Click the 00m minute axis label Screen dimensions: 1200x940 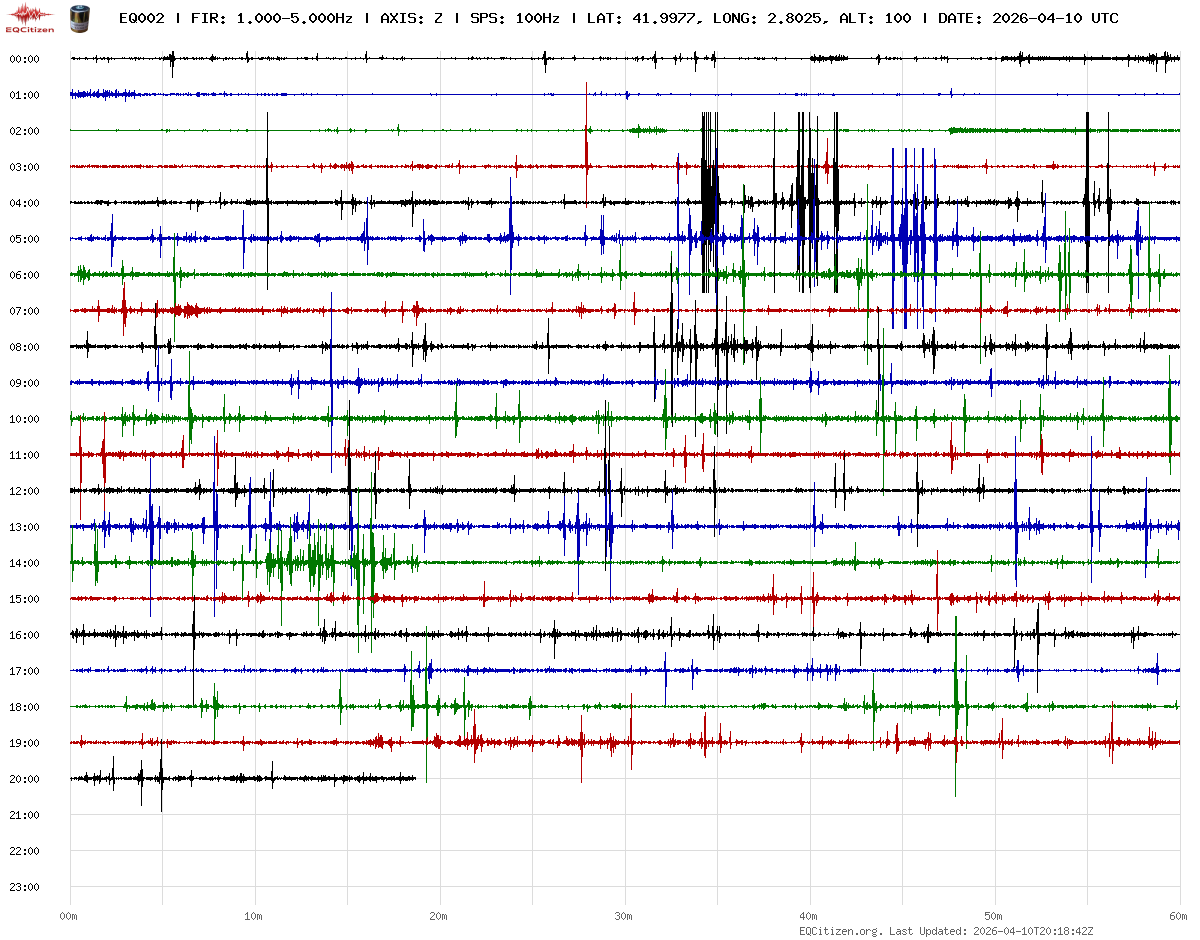click(x=69, y=916)
